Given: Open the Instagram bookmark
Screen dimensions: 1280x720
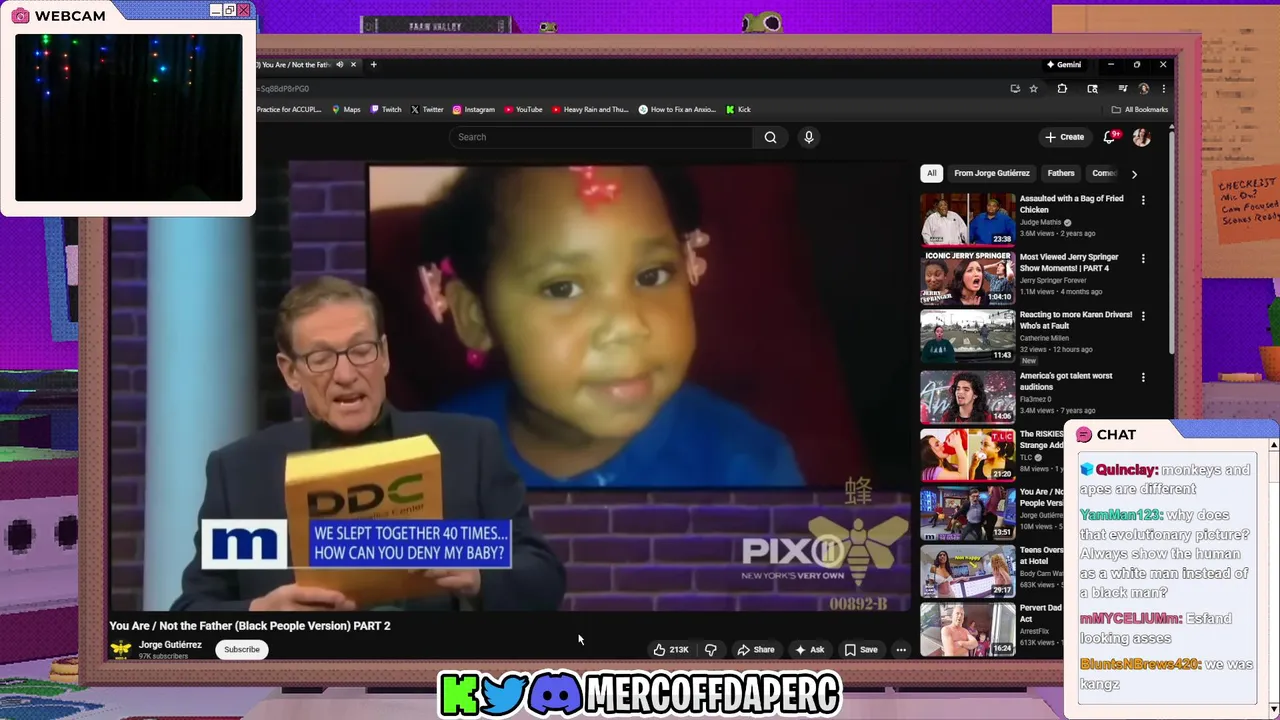Looking at the screenshot, I should pyautogui.click(x=473, y=110).
